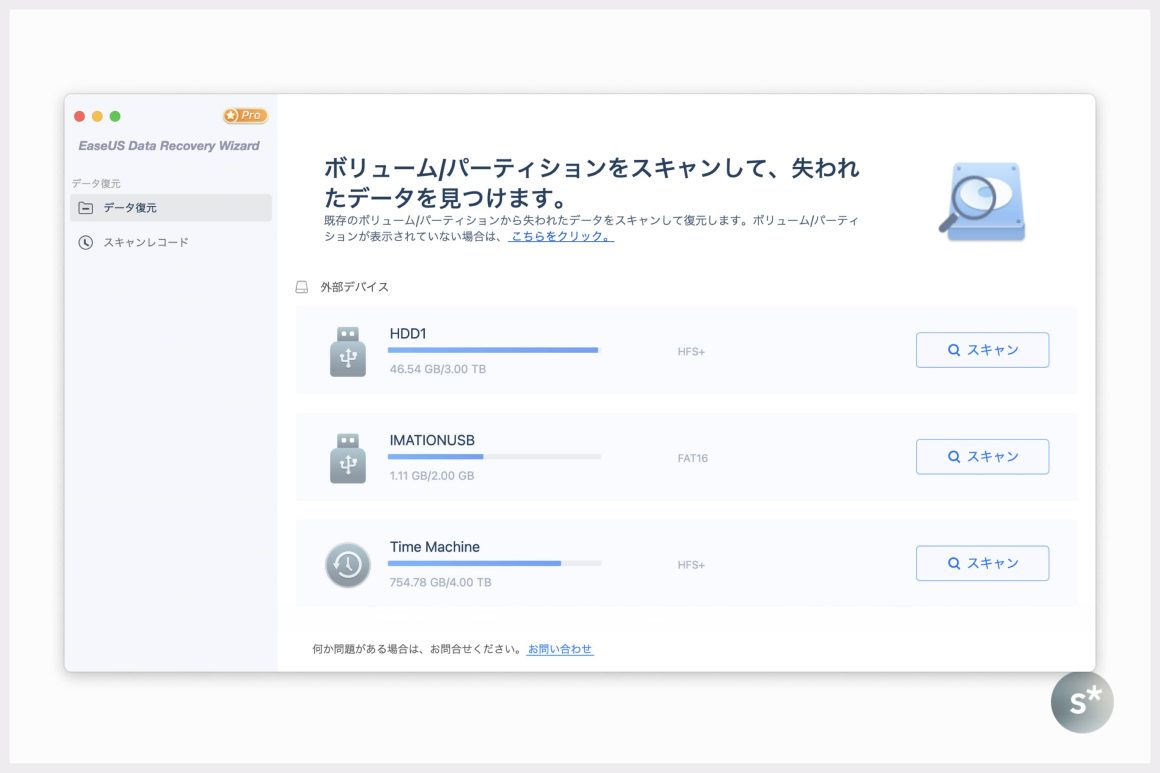Click the データ復元 folder icon in sidebar
Viewport: 1160px width, 773px height.
(x=86, y=208)
